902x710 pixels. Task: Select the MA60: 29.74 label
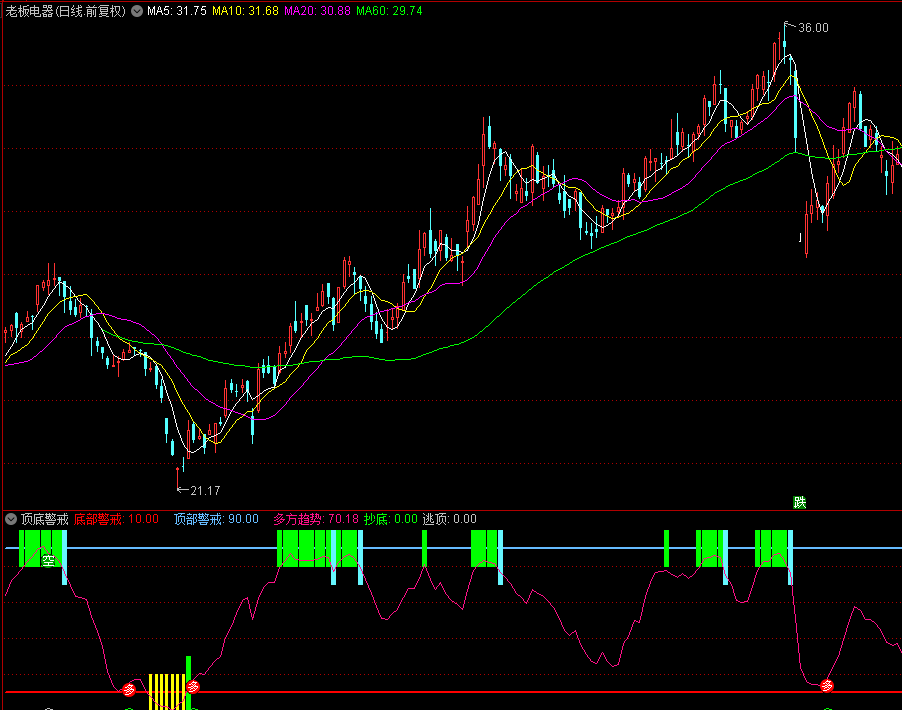pos(389,11)
